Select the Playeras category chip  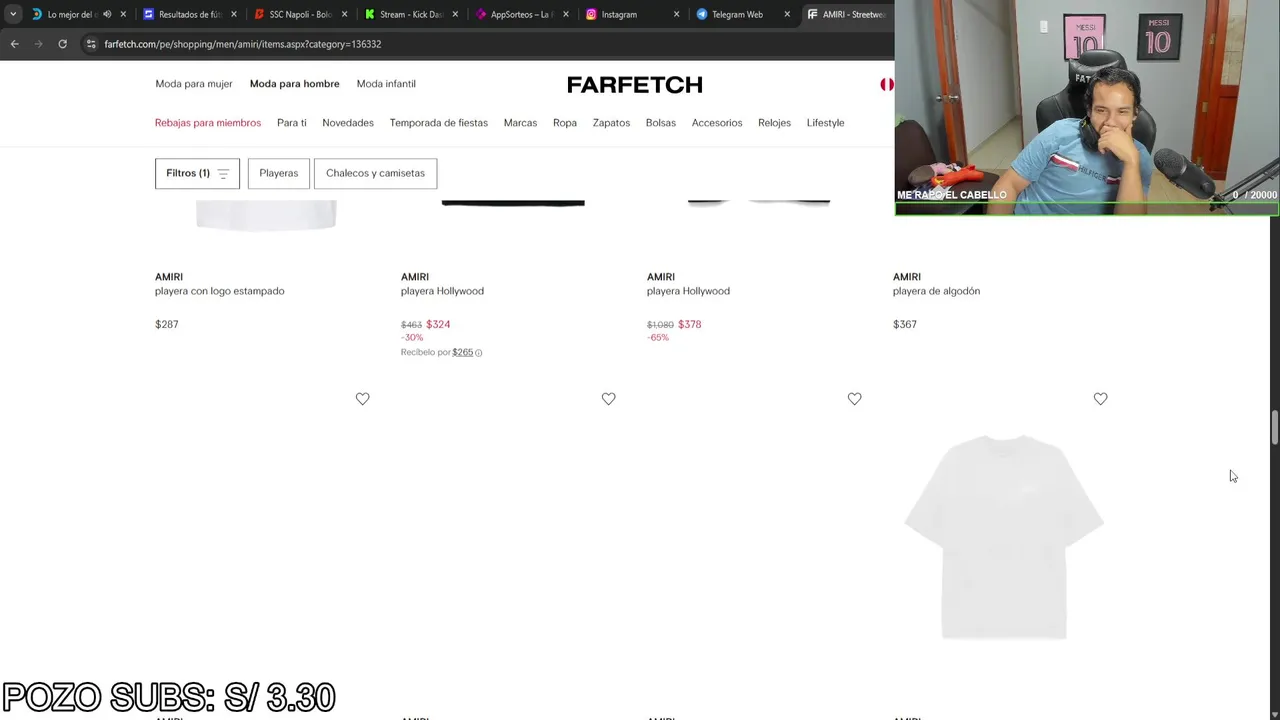[279, 173]
